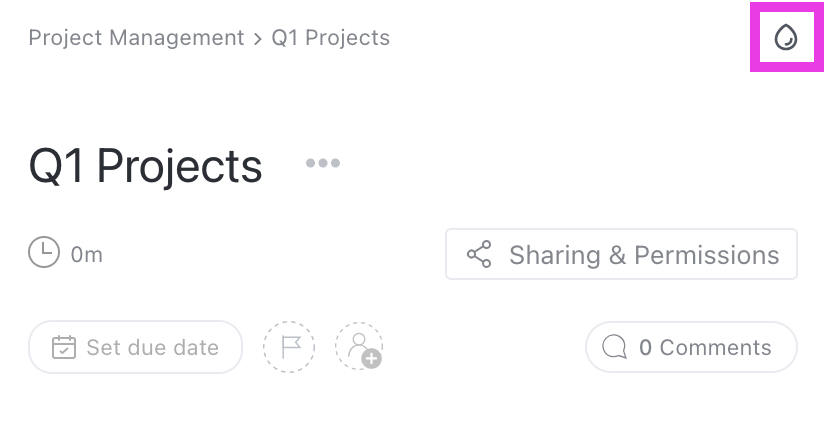Viewport: 832px width, 424px height.
Task: Click the share nodes icon
Action: pos(479,254)
